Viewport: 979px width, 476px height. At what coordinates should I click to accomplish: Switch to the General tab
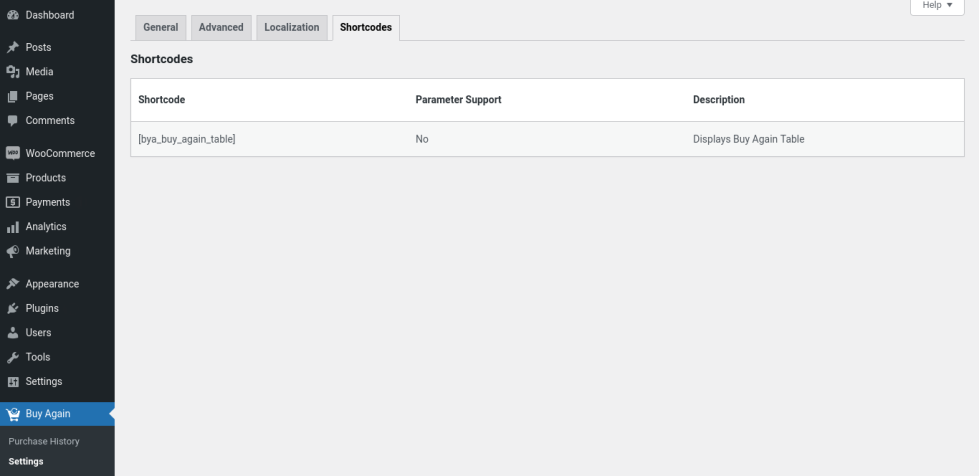pos(160,28)
